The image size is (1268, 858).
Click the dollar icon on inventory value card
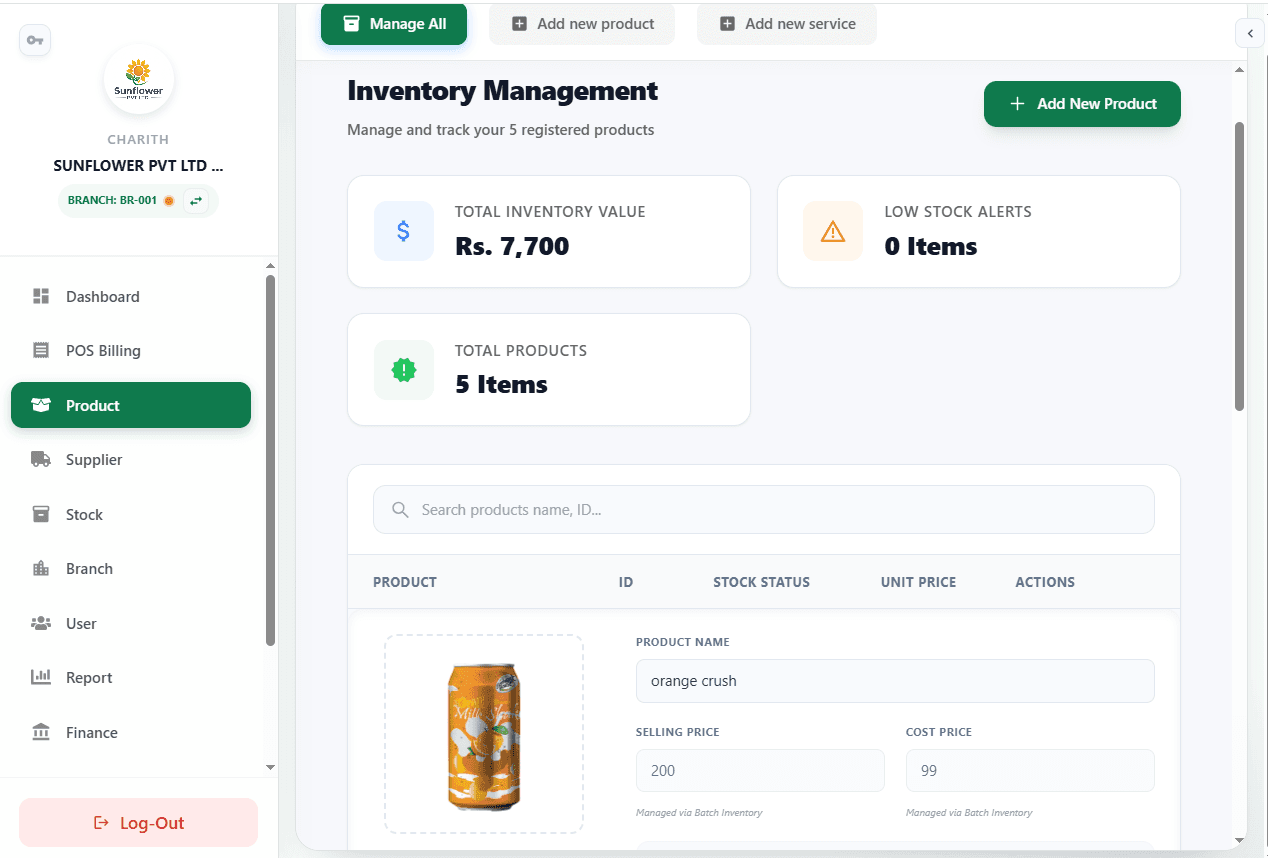click(403, 231)
